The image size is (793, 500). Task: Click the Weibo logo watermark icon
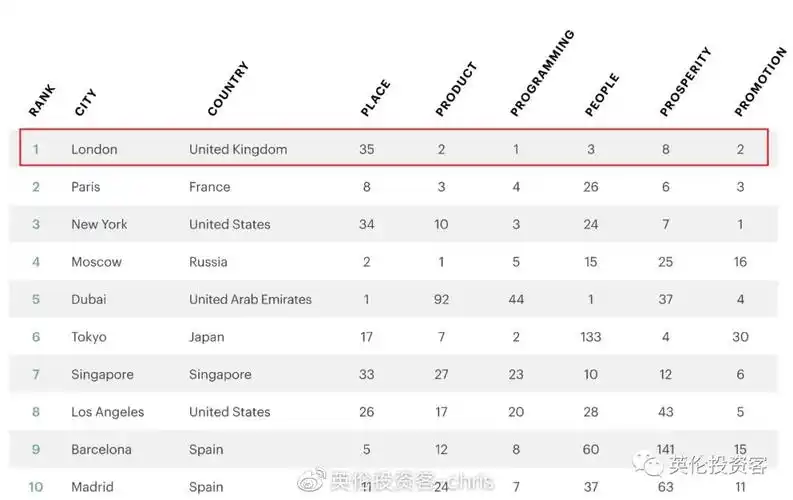312,482
